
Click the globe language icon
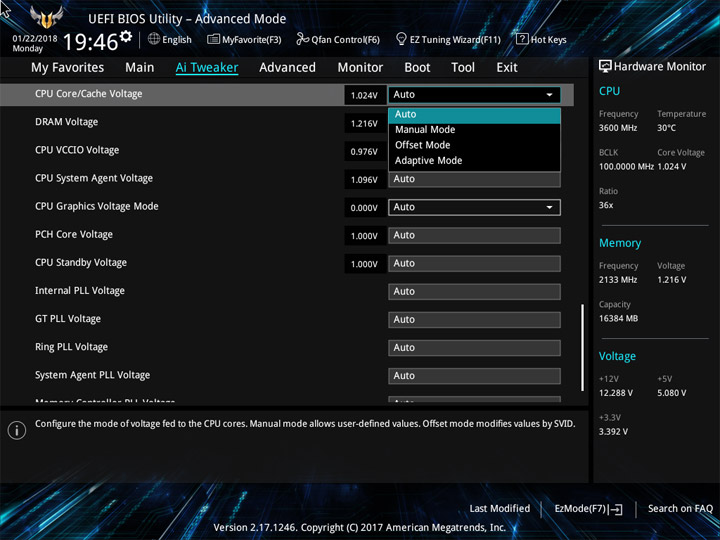(x=154, y=39)
